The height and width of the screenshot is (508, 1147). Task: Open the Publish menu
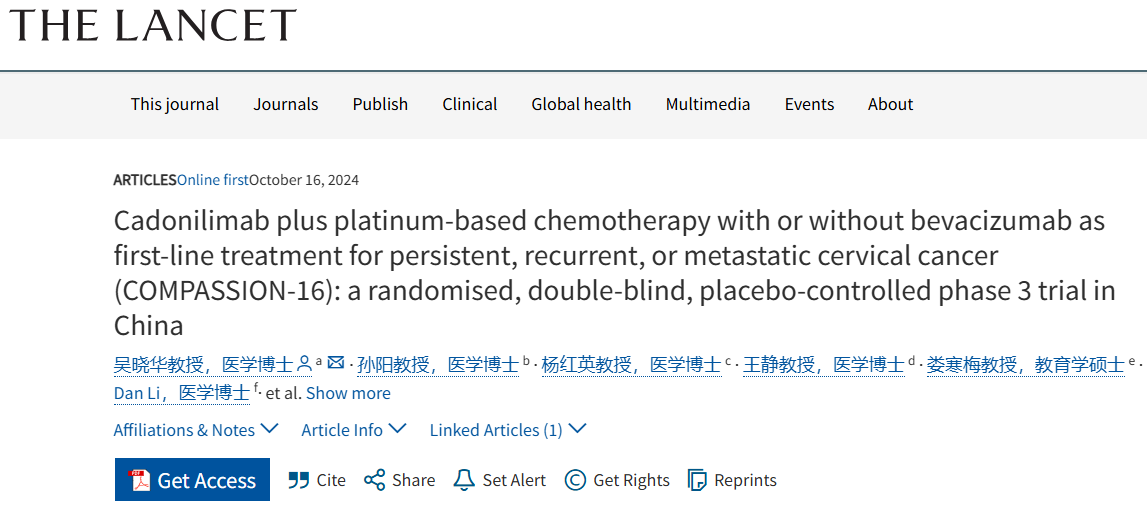point(380,104)
